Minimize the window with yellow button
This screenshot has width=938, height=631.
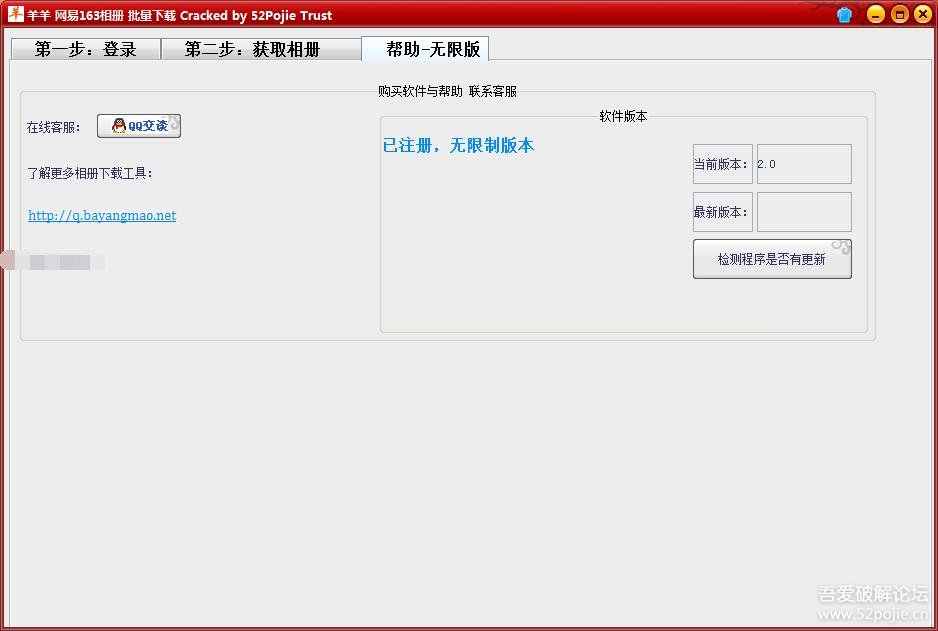(876, 14)
